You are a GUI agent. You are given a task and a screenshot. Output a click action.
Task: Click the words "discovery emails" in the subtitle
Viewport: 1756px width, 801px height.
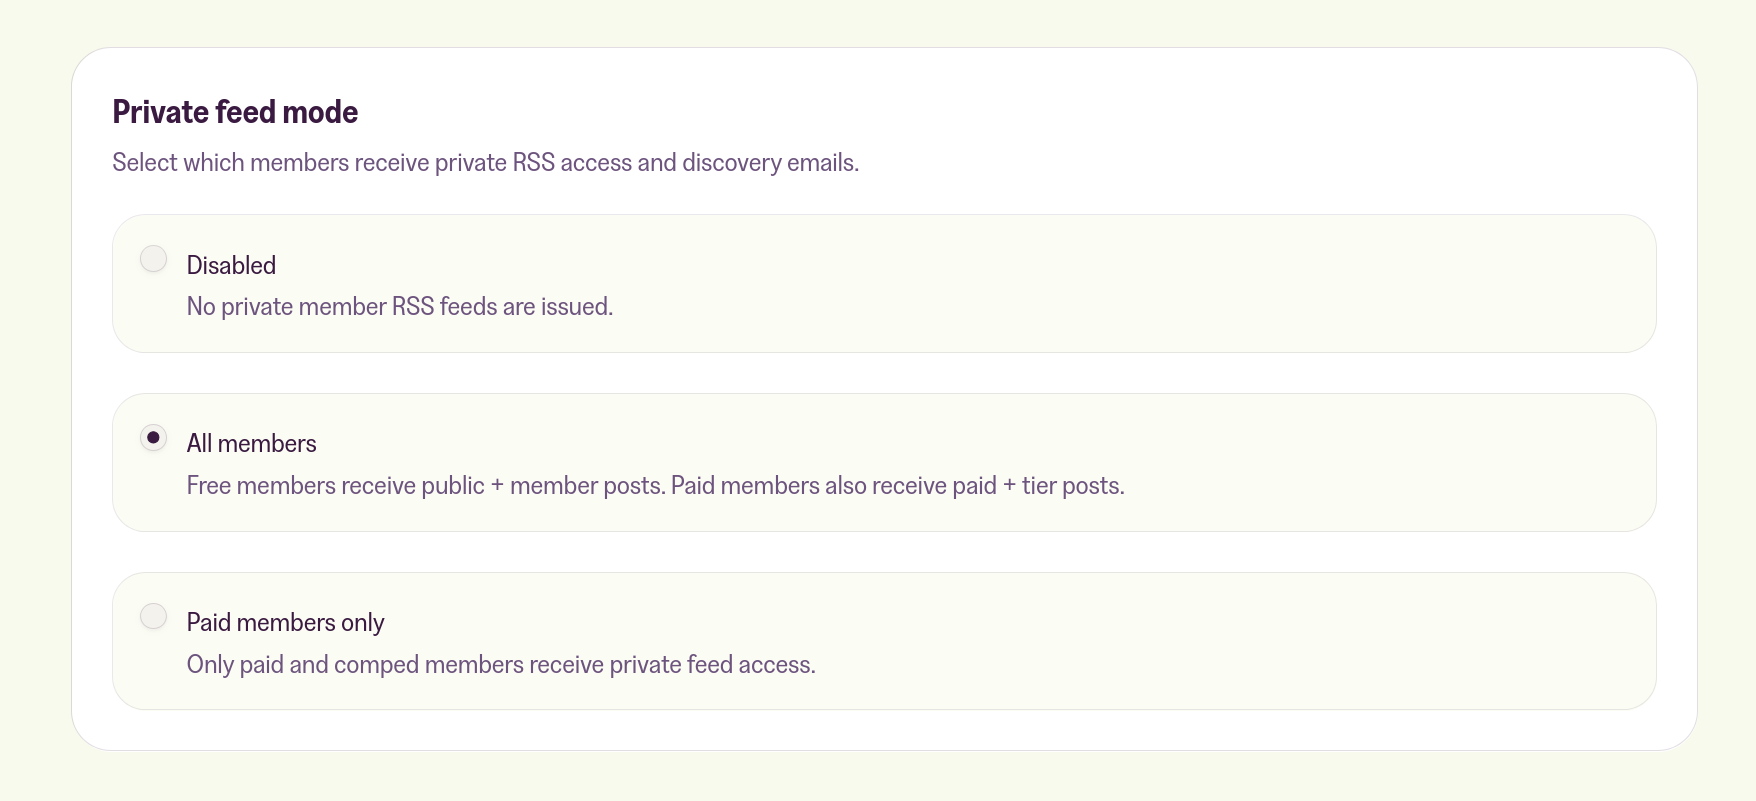pyautogui.click(x=769, y=163)
